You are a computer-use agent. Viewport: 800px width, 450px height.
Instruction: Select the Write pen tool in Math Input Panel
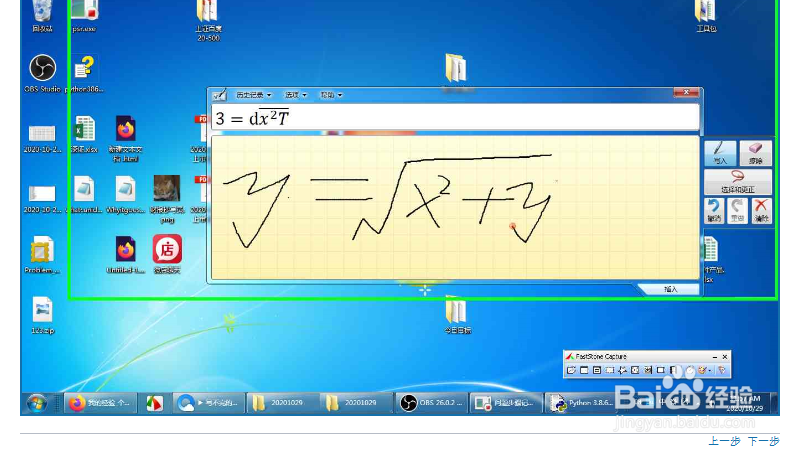point(720,153)
